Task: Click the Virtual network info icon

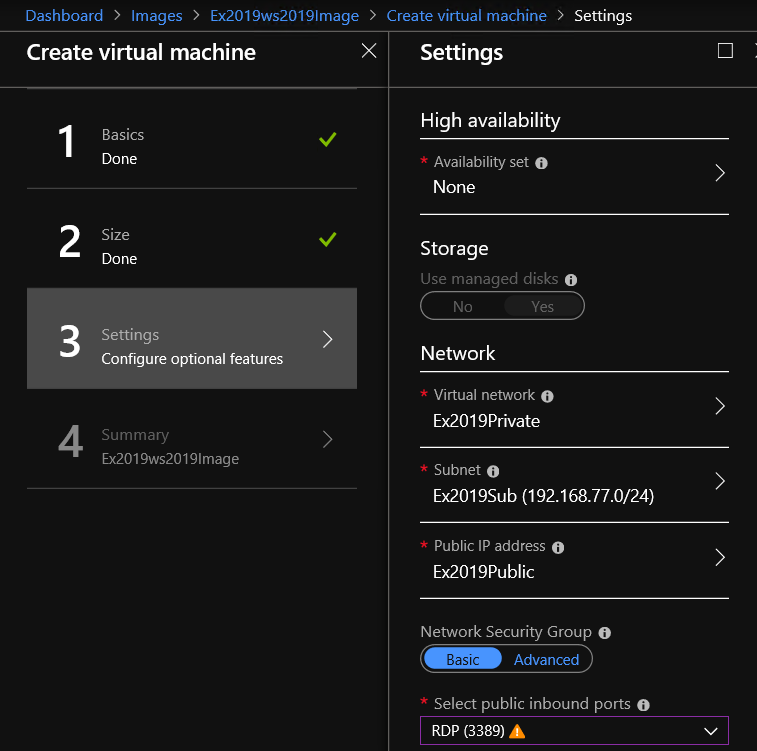Action: [x=547, y=396]
